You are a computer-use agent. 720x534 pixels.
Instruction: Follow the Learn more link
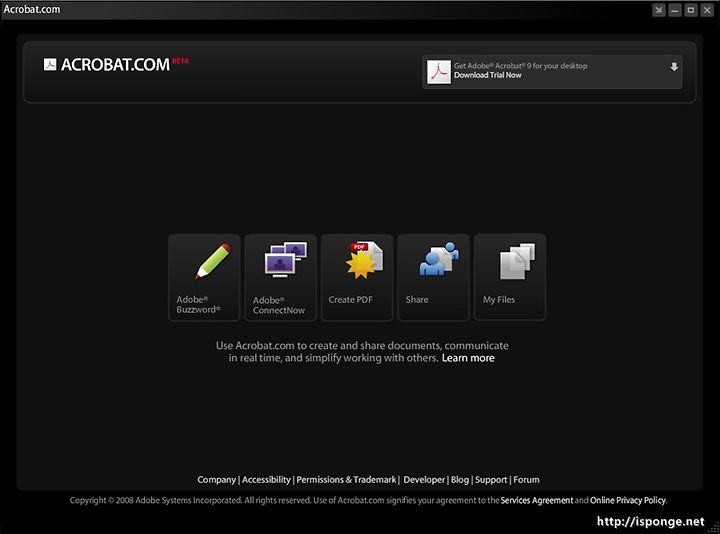(468, 358)
